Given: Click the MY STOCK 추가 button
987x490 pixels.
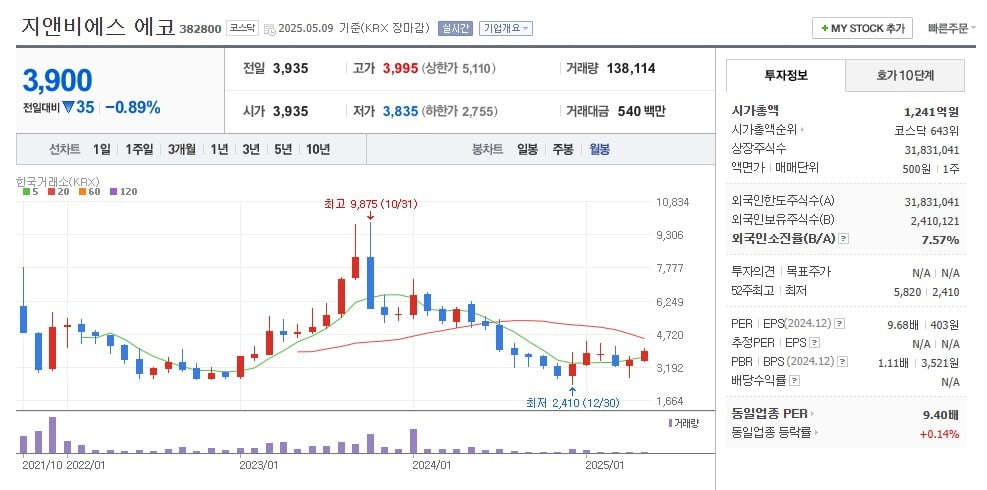Looking at the screenshot, I should (862, 28).
